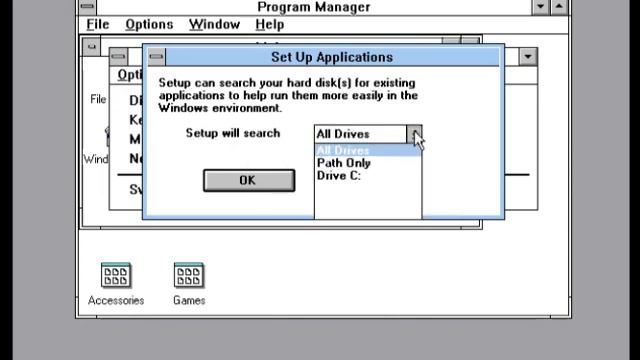Click the Set Up Applications title bar
This screenshot has width=640, height=360.
click(332, 57)
